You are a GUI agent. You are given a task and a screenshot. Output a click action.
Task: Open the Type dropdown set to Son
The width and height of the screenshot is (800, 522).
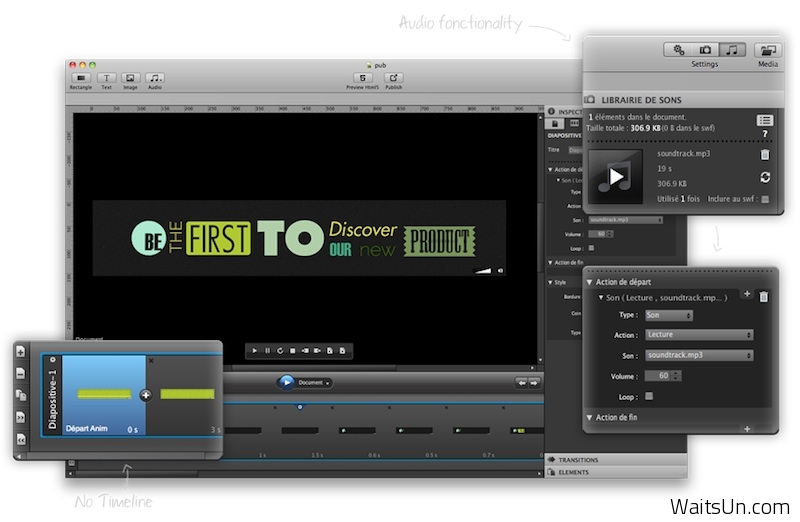(x=669, y=315)
